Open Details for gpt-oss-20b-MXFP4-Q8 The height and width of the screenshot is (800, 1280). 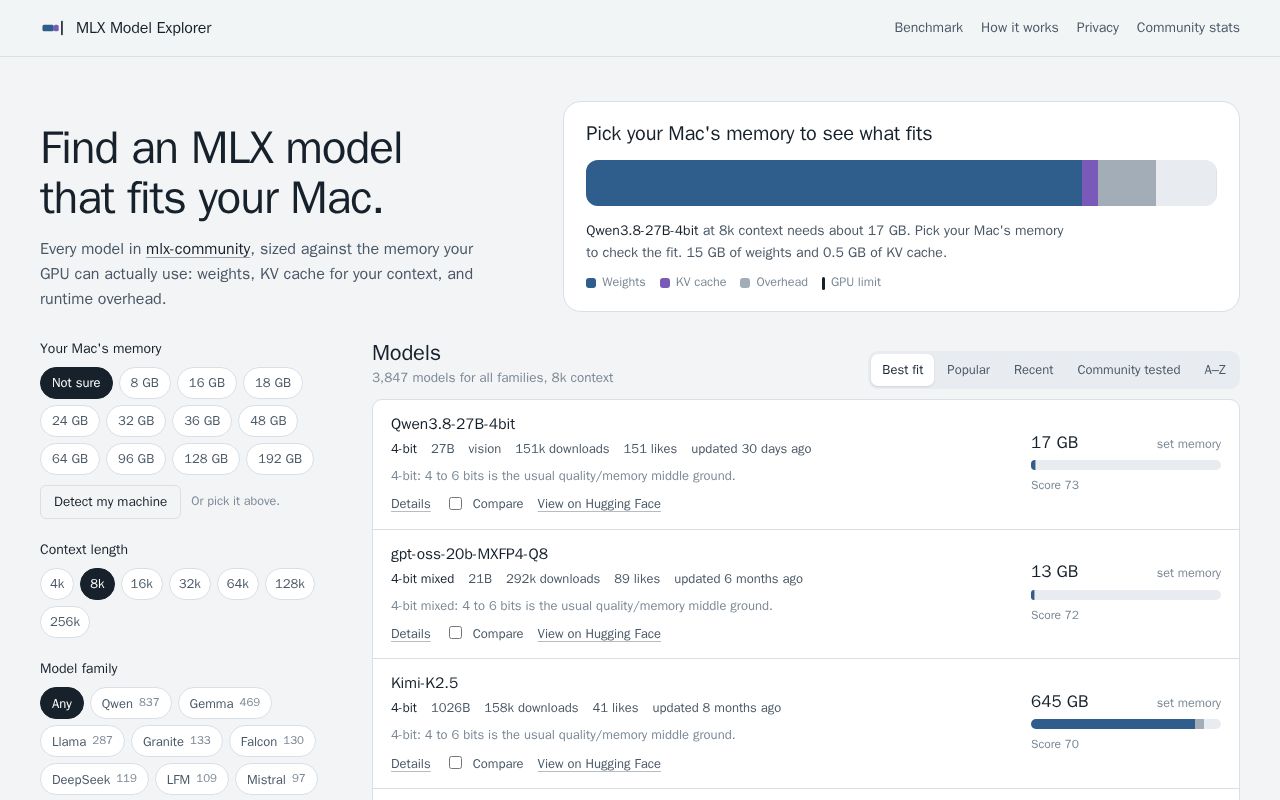pos(410,634)
